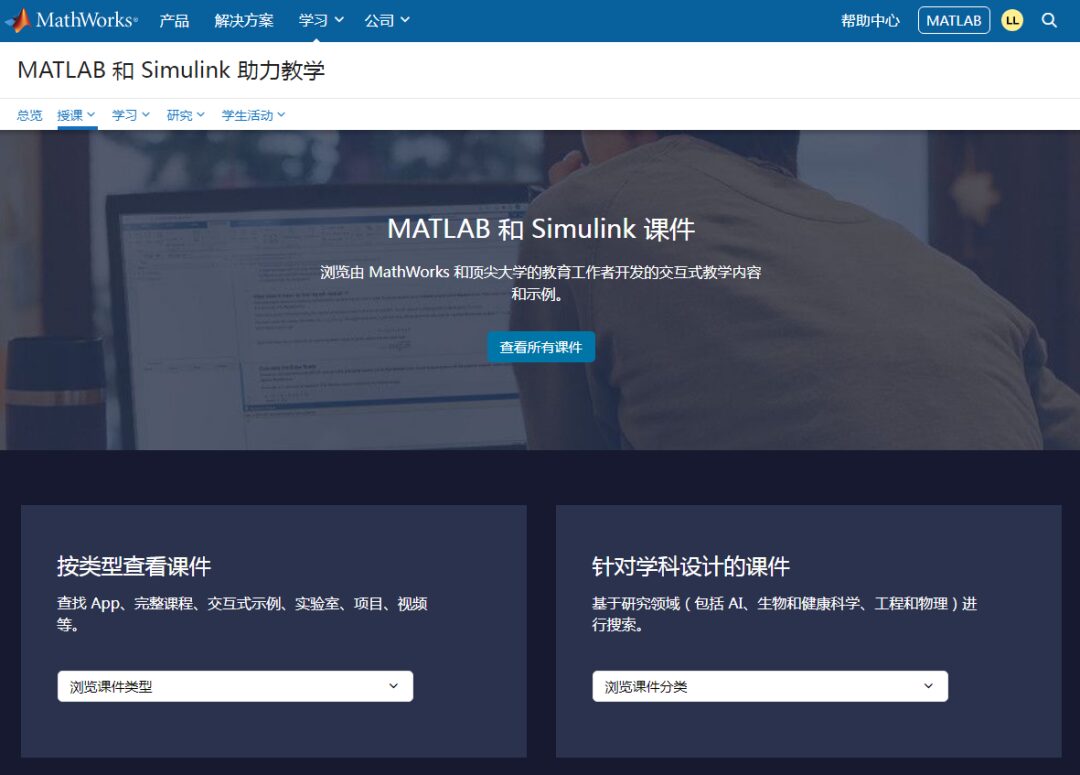Click the 针对学科设计的课件 heading
Viewport: 1080px width, 775px height.
click(690, 566)
